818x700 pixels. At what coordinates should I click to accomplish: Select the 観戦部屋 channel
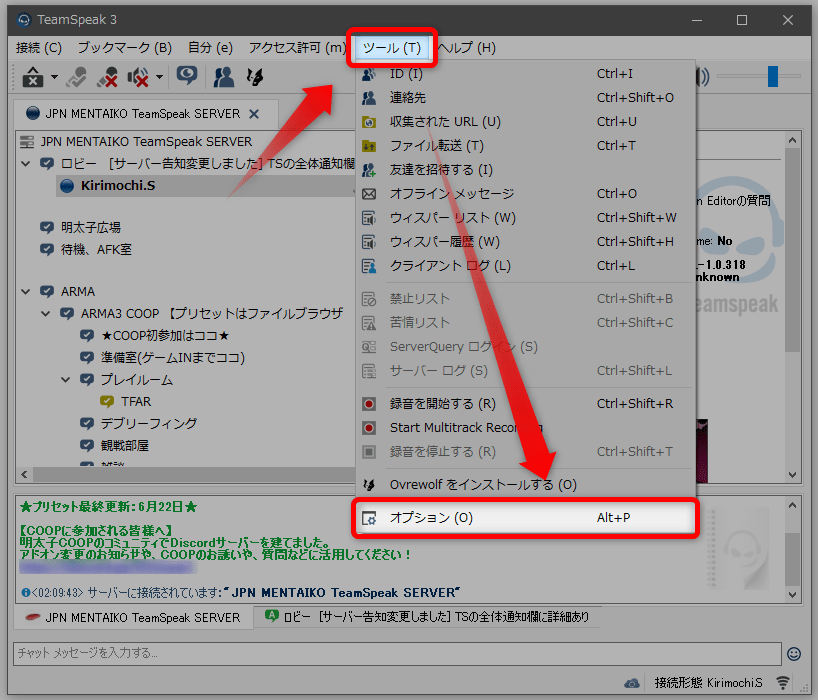(125, 445)
